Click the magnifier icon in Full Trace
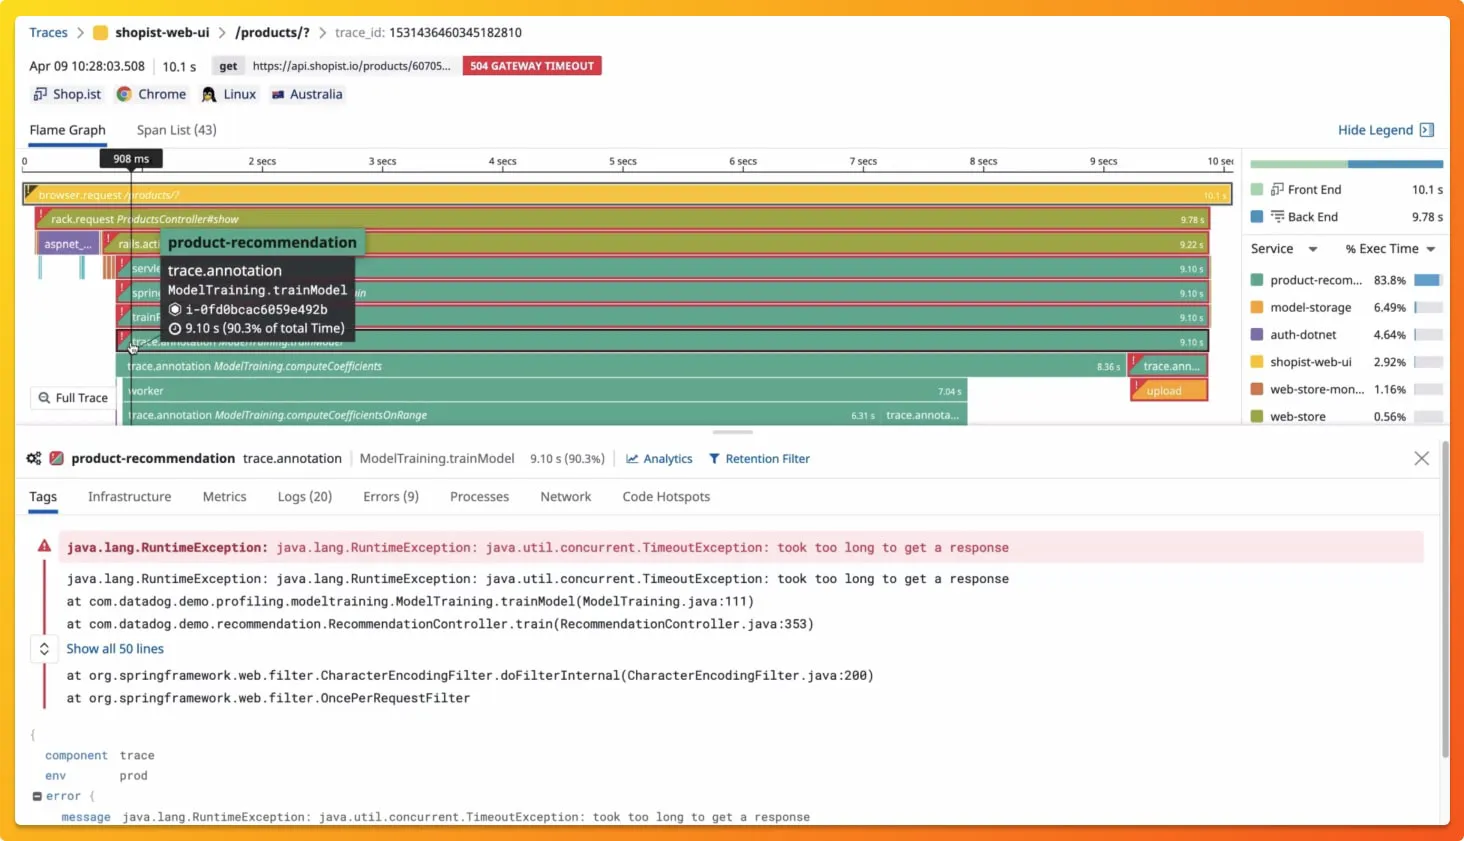1464x841 pixels. [x=44, y=398]
